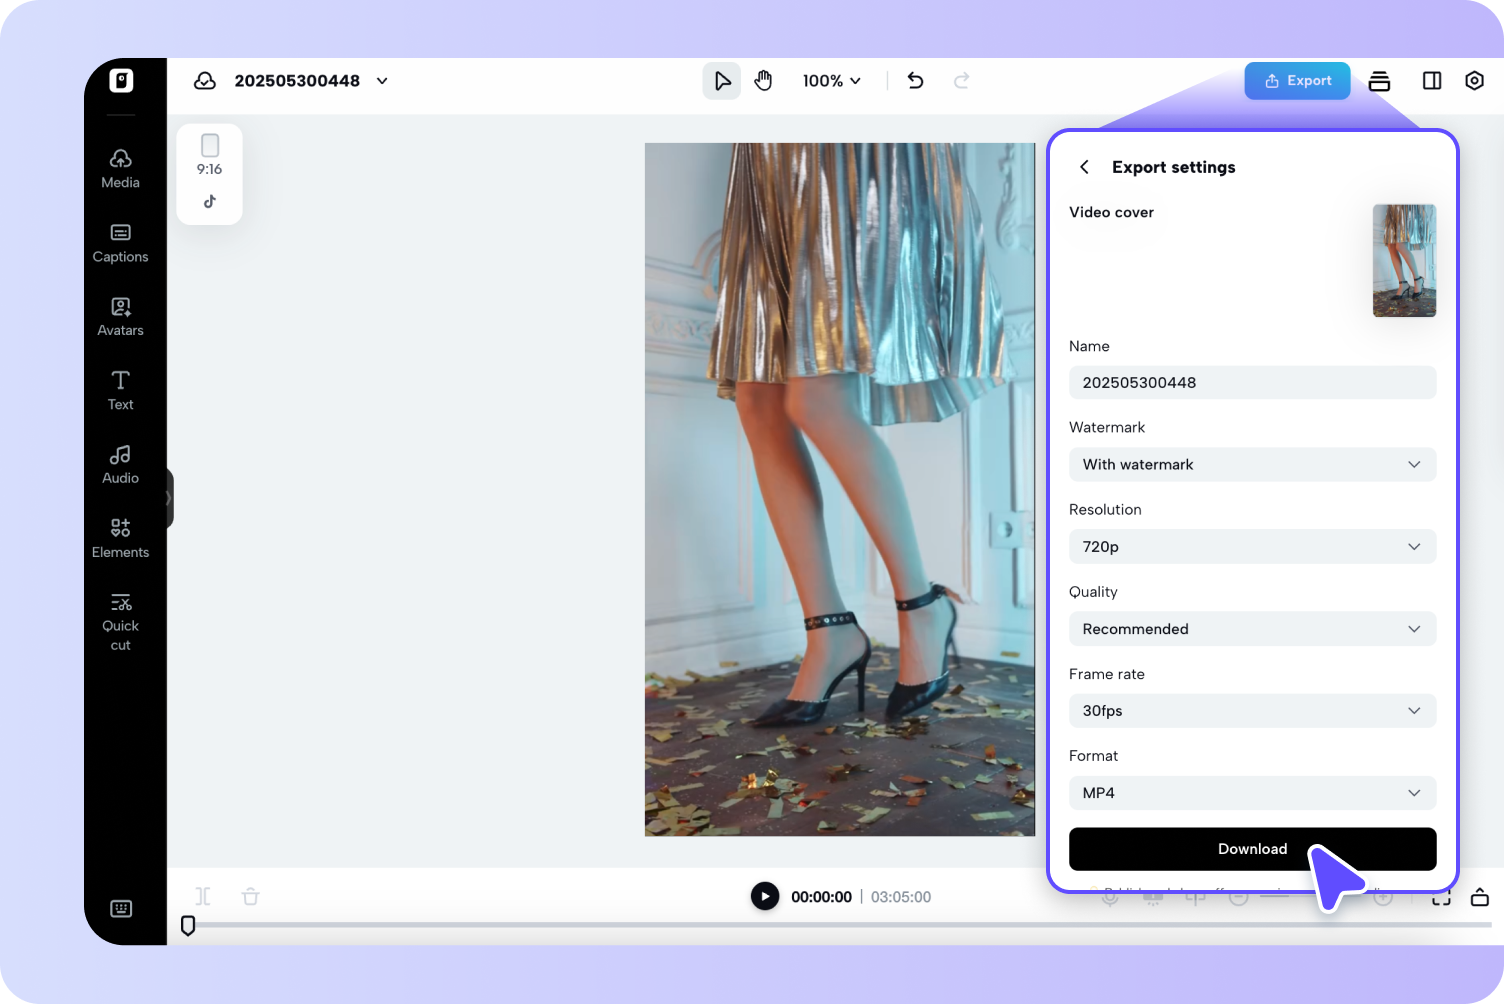This screenshot has width=1504, height=1004.
Task: Click the redo arrow icon
Action: pos(961,81)
